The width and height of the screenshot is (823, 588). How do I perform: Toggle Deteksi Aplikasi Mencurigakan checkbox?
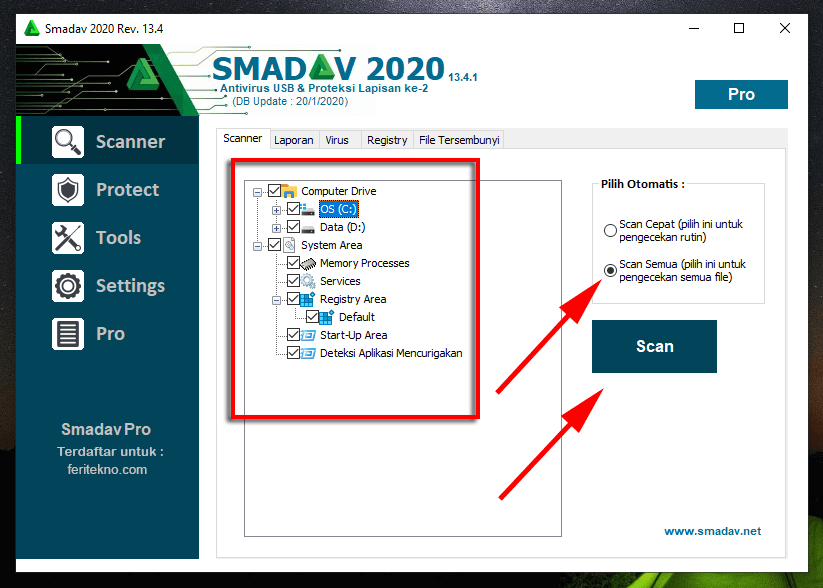click(293, 352)
